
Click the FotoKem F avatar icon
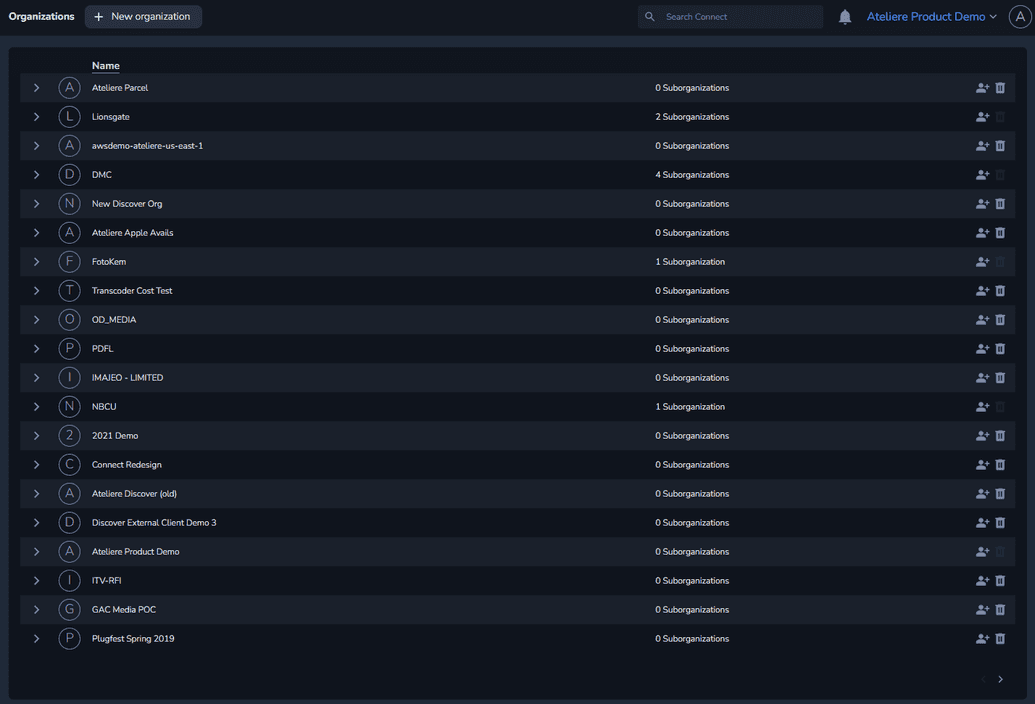(69, 262)
